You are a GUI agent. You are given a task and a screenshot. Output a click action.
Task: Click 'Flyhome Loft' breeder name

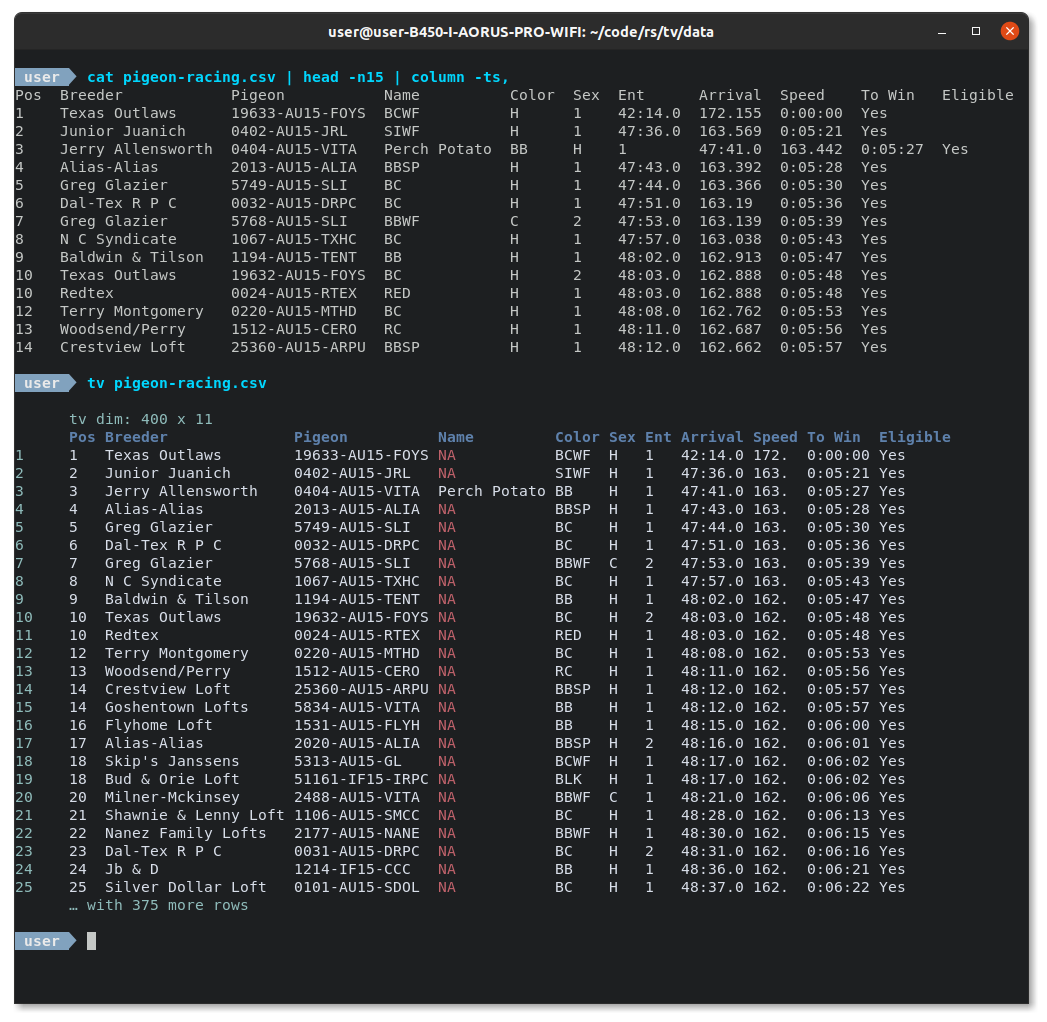click(158, 726)
